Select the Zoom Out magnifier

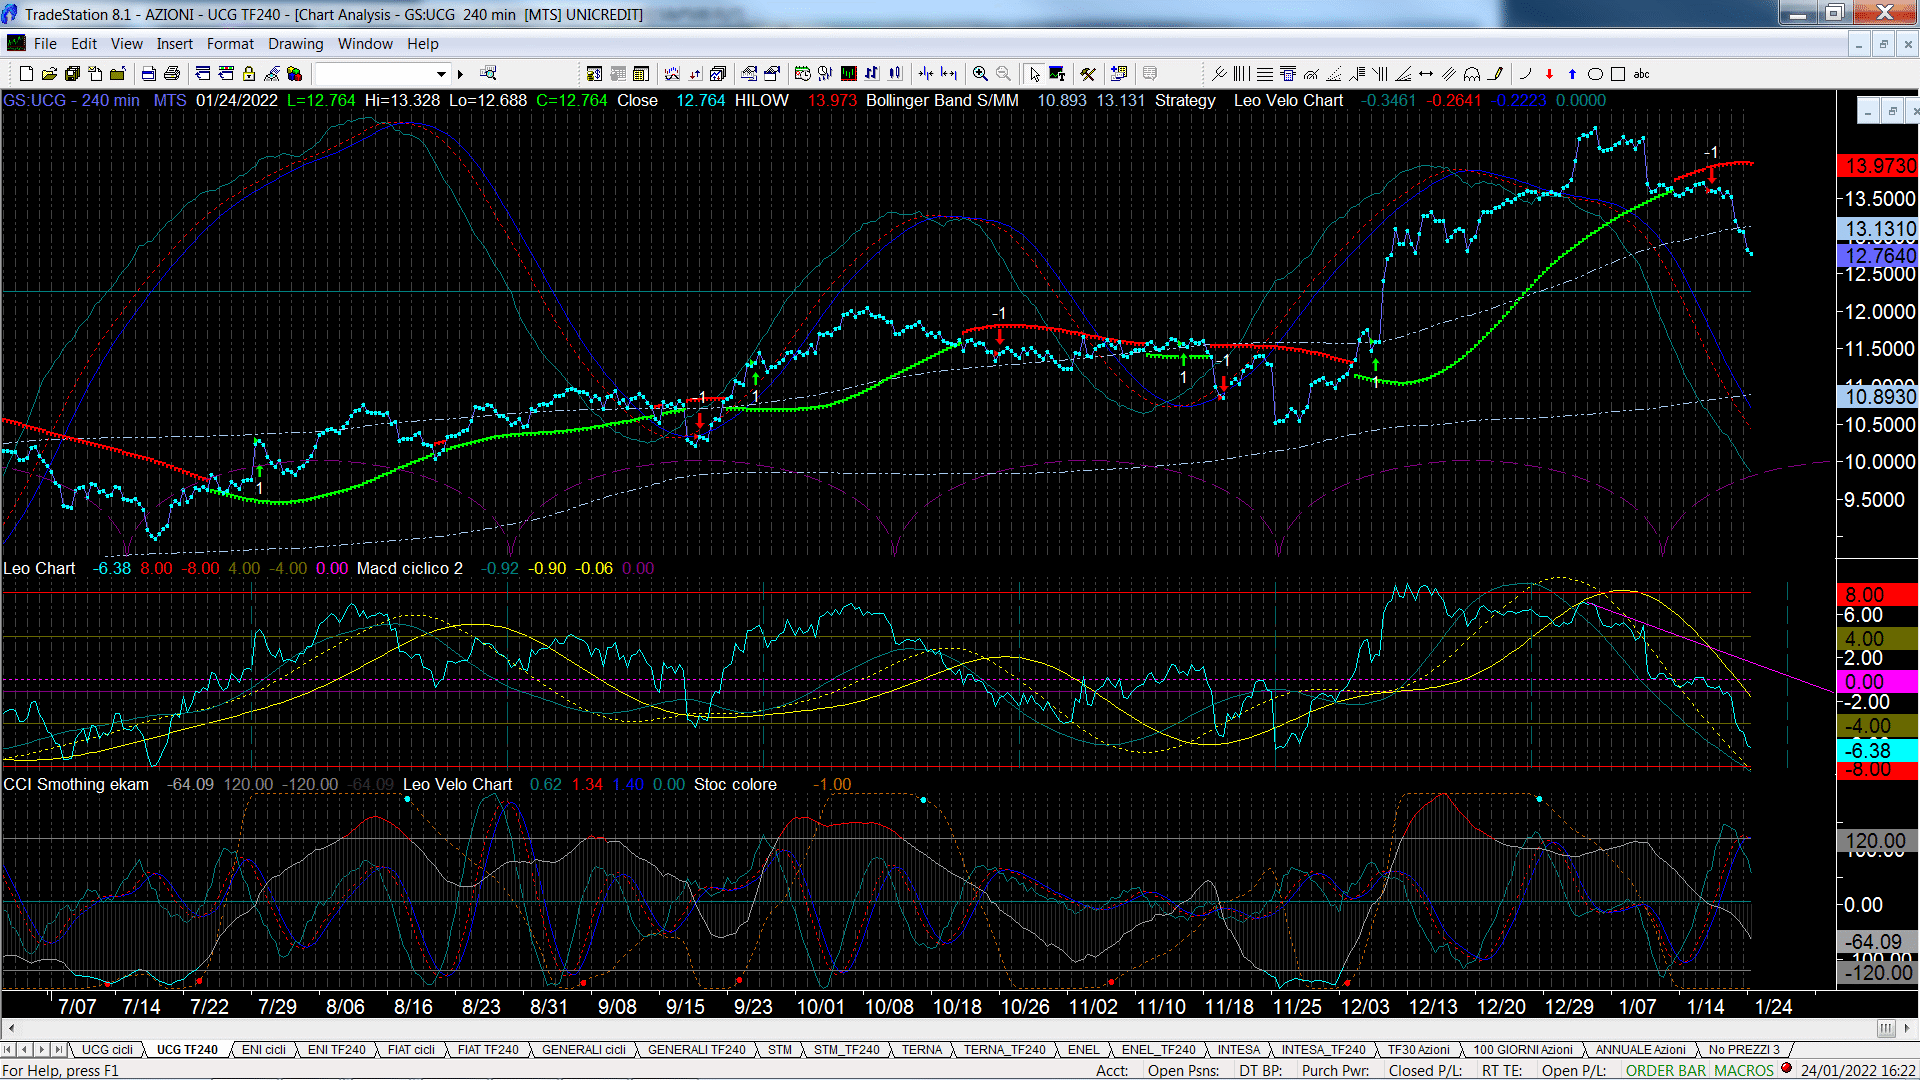coord(1003,74)
